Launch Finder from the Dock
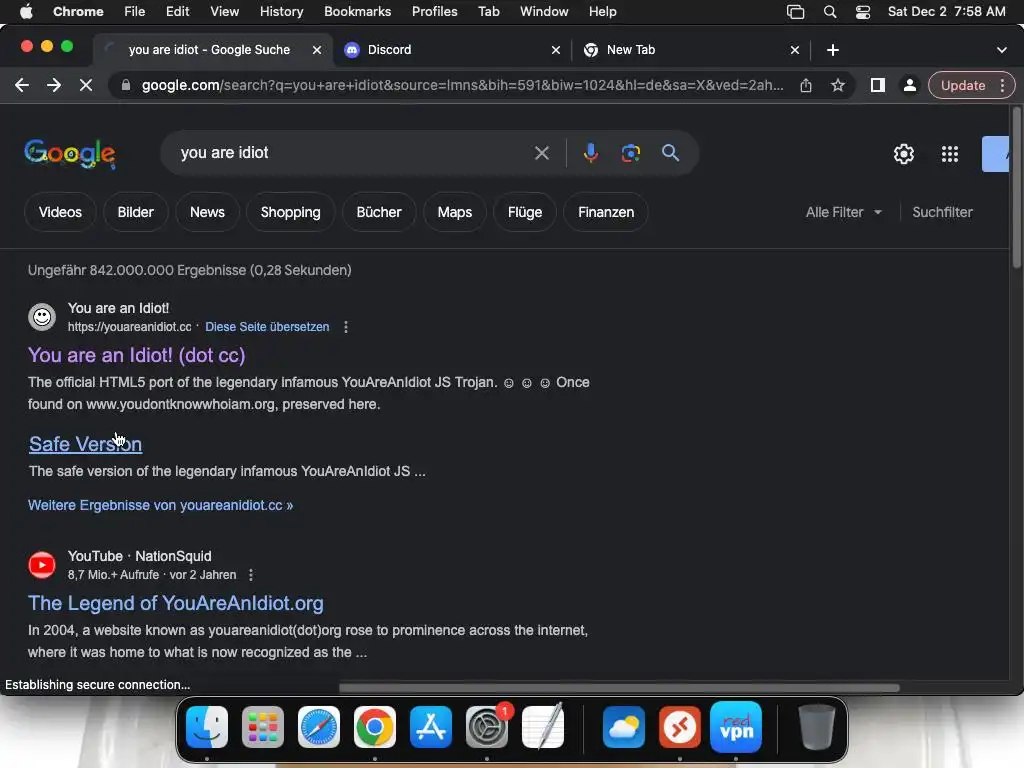1024x768 pixels. tap(207, 727)
